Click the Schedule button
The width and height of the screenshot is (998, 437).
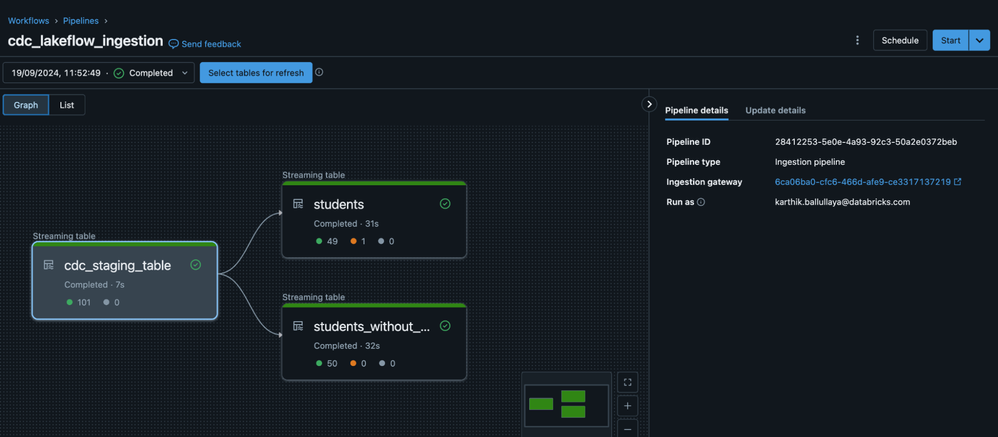[899, 41]
